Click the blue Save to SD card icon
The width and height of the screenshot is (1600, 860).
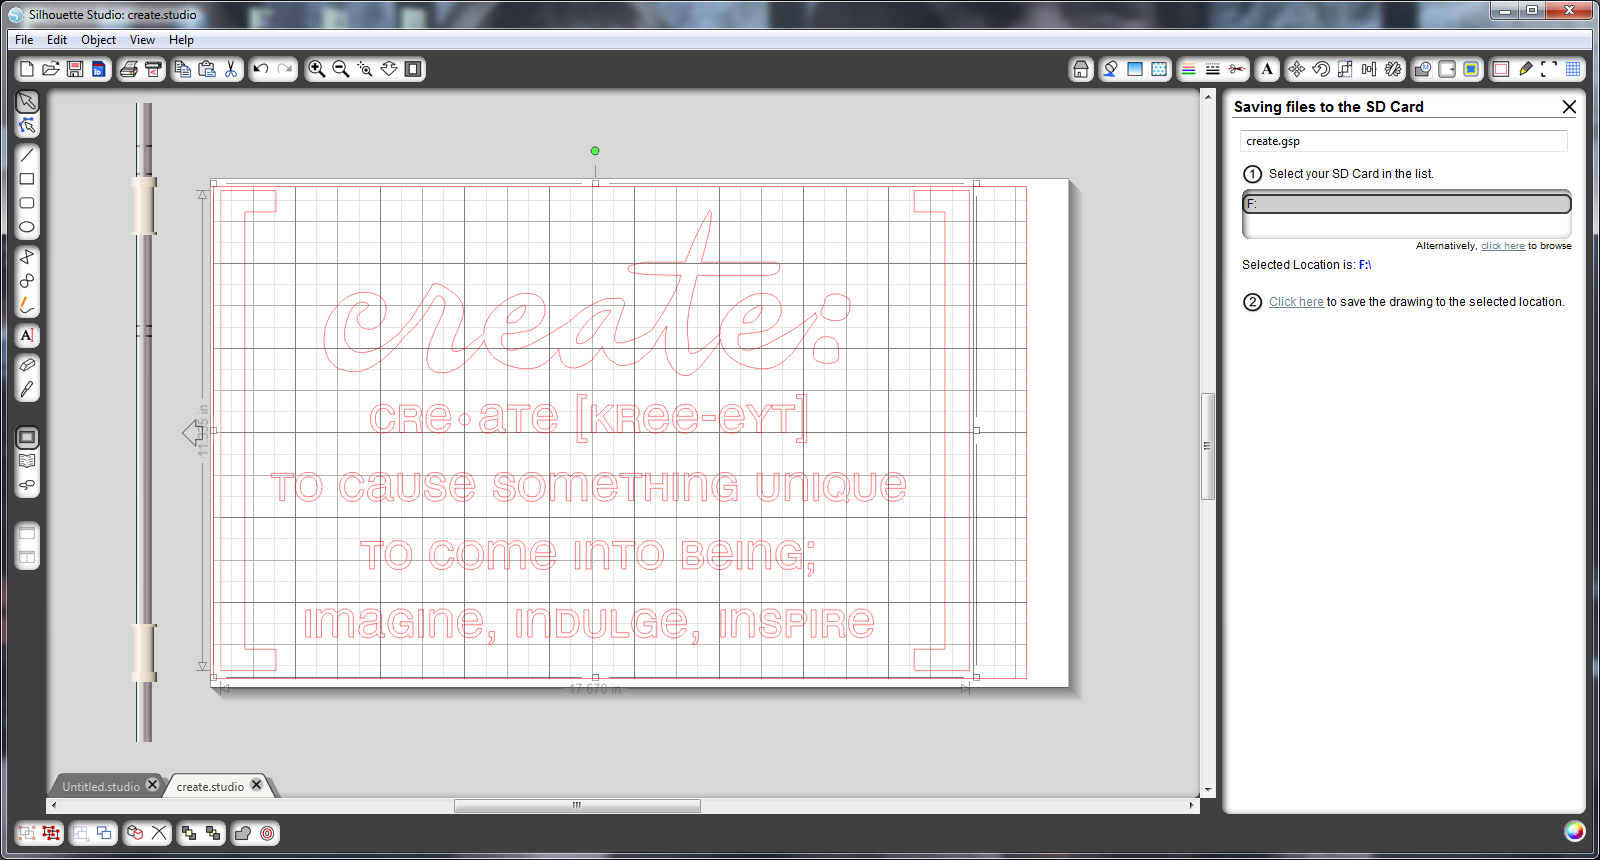pyautogui.click(x=99, y=69)
